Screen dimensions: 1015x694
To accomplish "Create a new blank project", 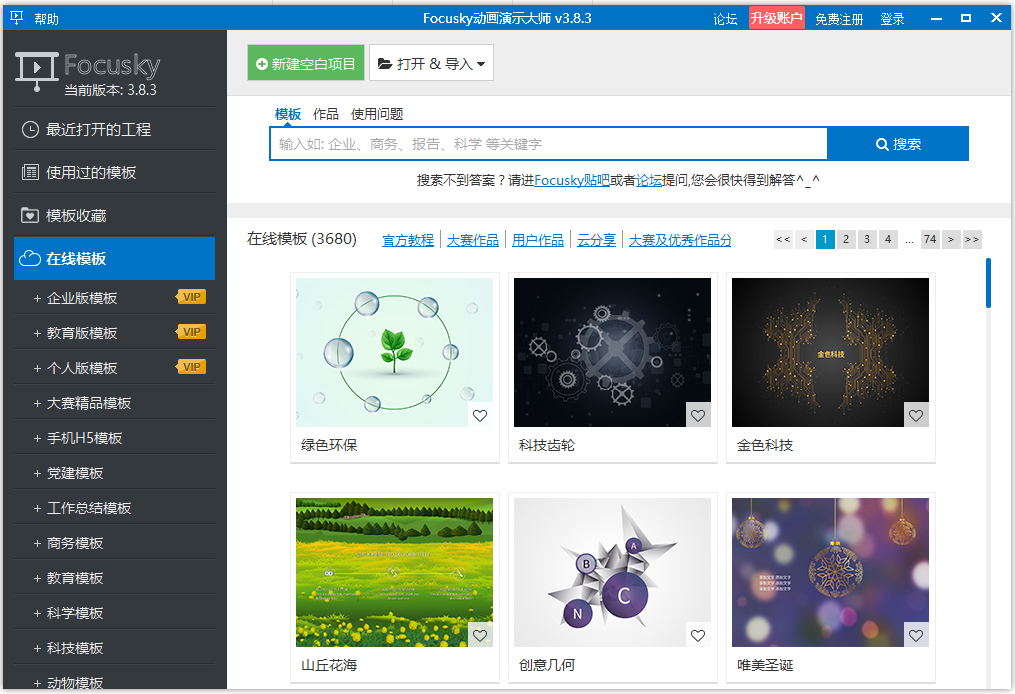I will [x=306, y=63].
